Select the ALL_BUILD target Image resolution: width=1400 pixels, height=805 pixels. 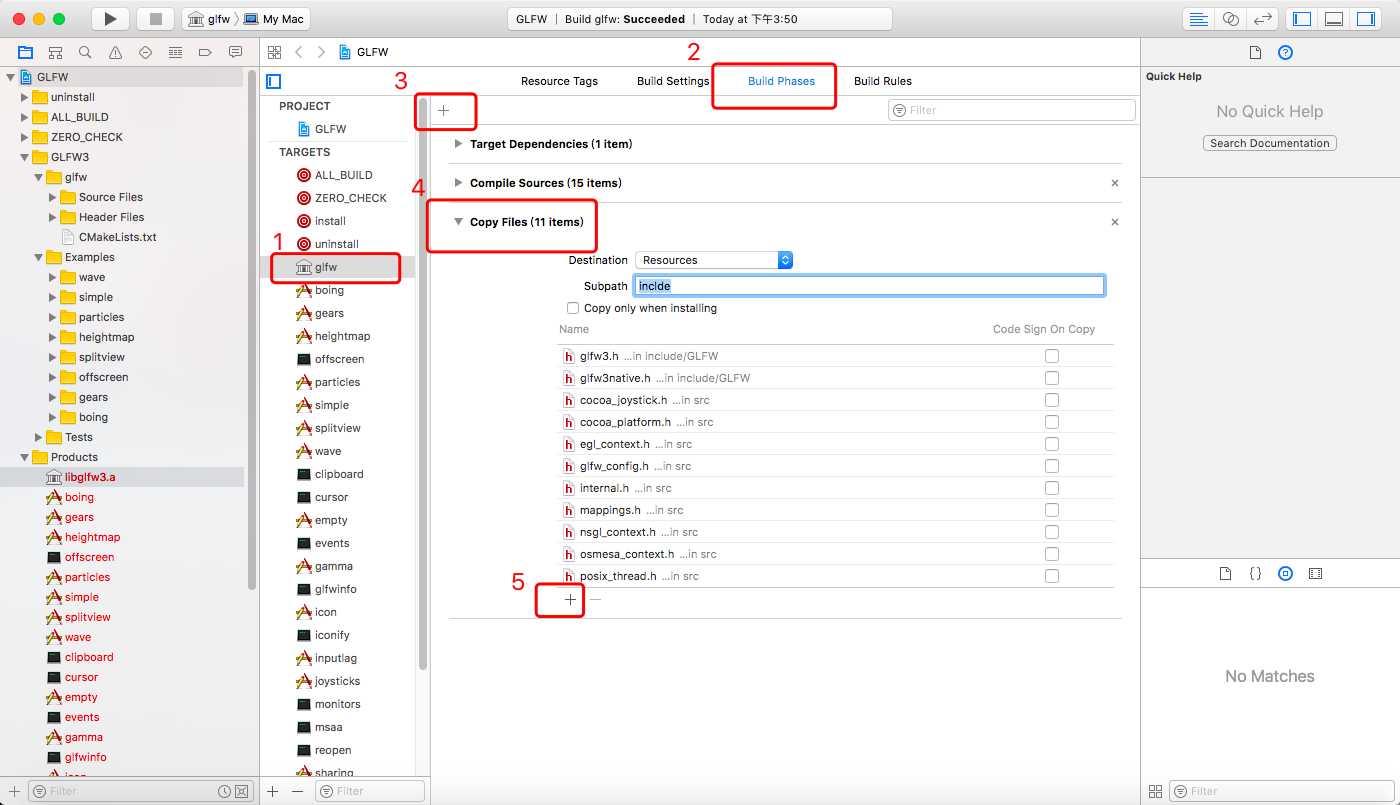(343, 175)
